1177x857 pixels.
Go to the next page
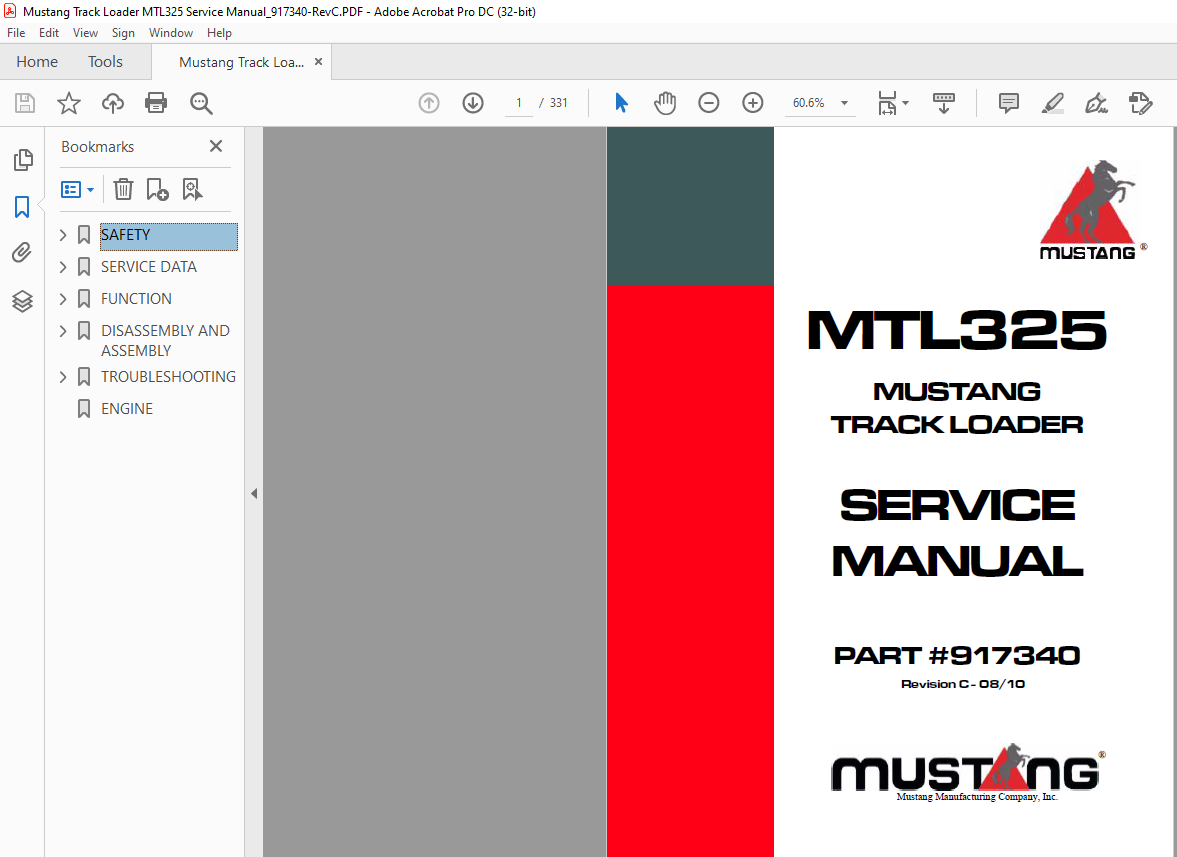tap(473, 103)
